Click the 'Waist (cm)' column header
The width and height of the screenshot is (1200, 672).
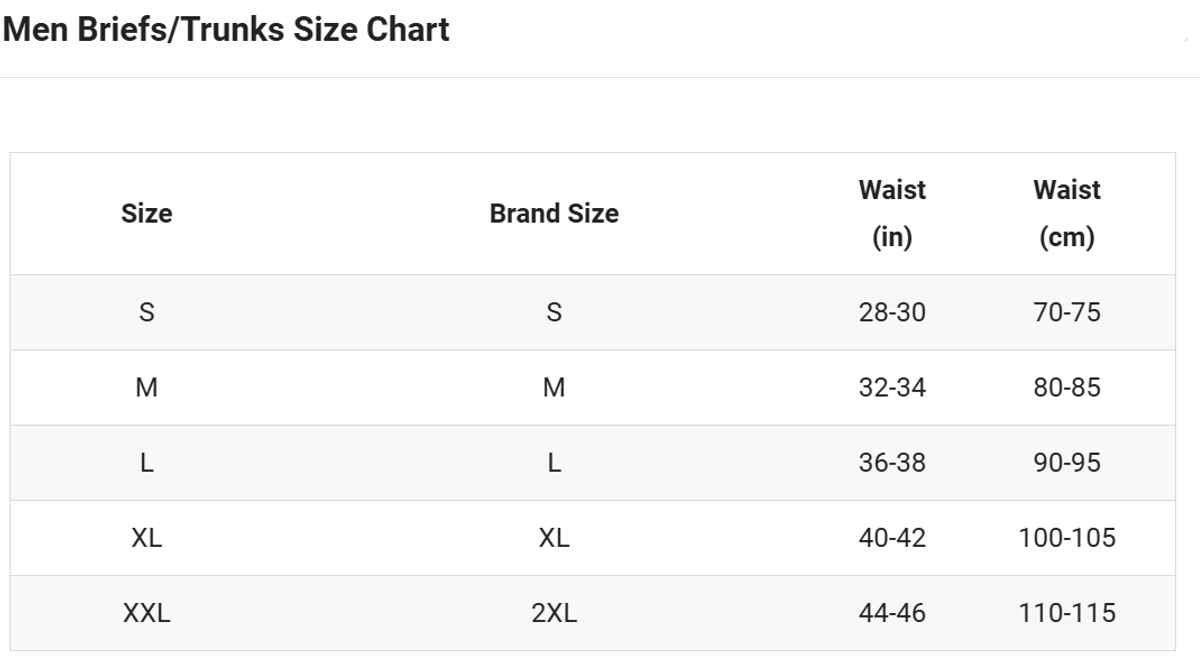coord(1067,213)
